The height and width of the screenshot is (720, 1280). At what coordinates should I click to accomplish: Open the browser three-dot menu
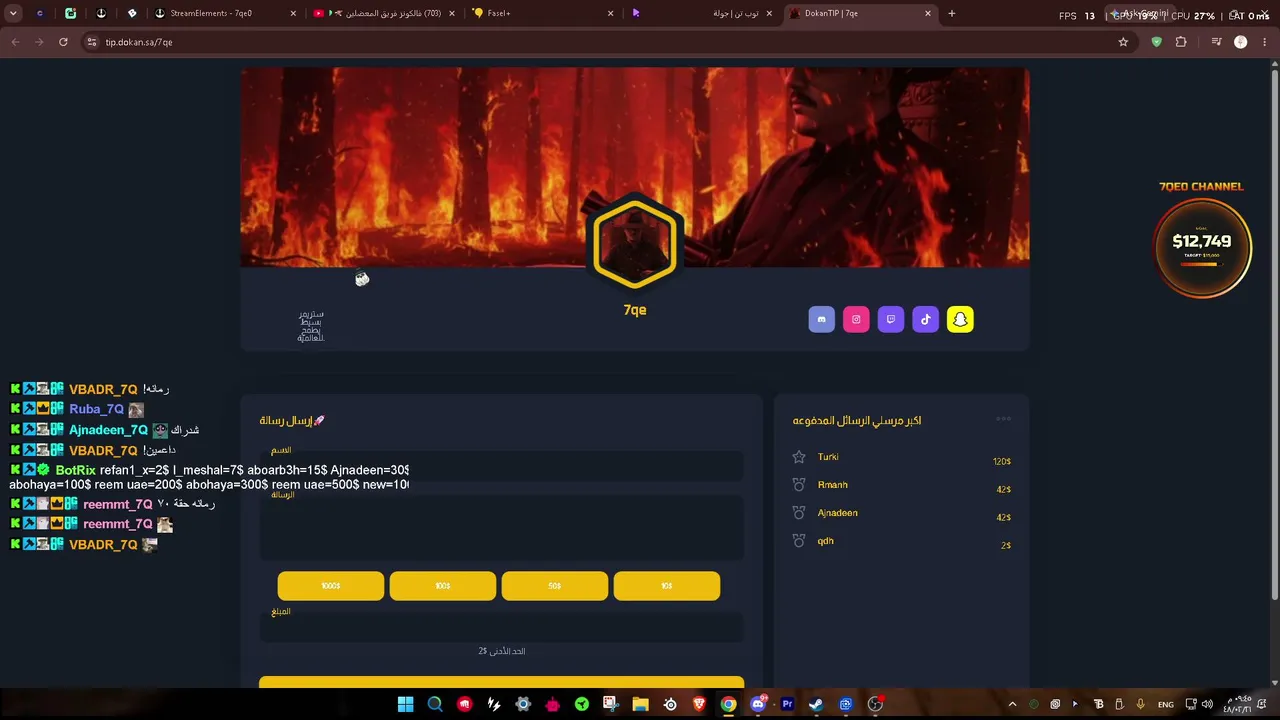click(1265, 42)
